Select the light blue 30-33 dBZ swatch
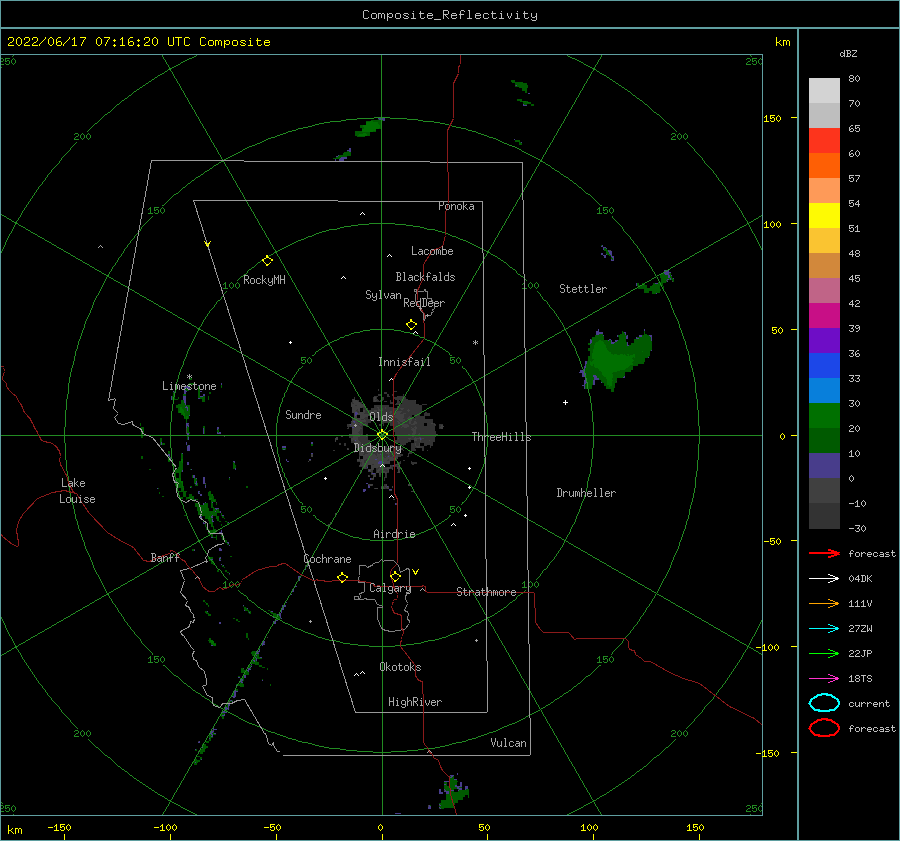The width and height of the screenshot is (900, 841). tap(824, 391)
